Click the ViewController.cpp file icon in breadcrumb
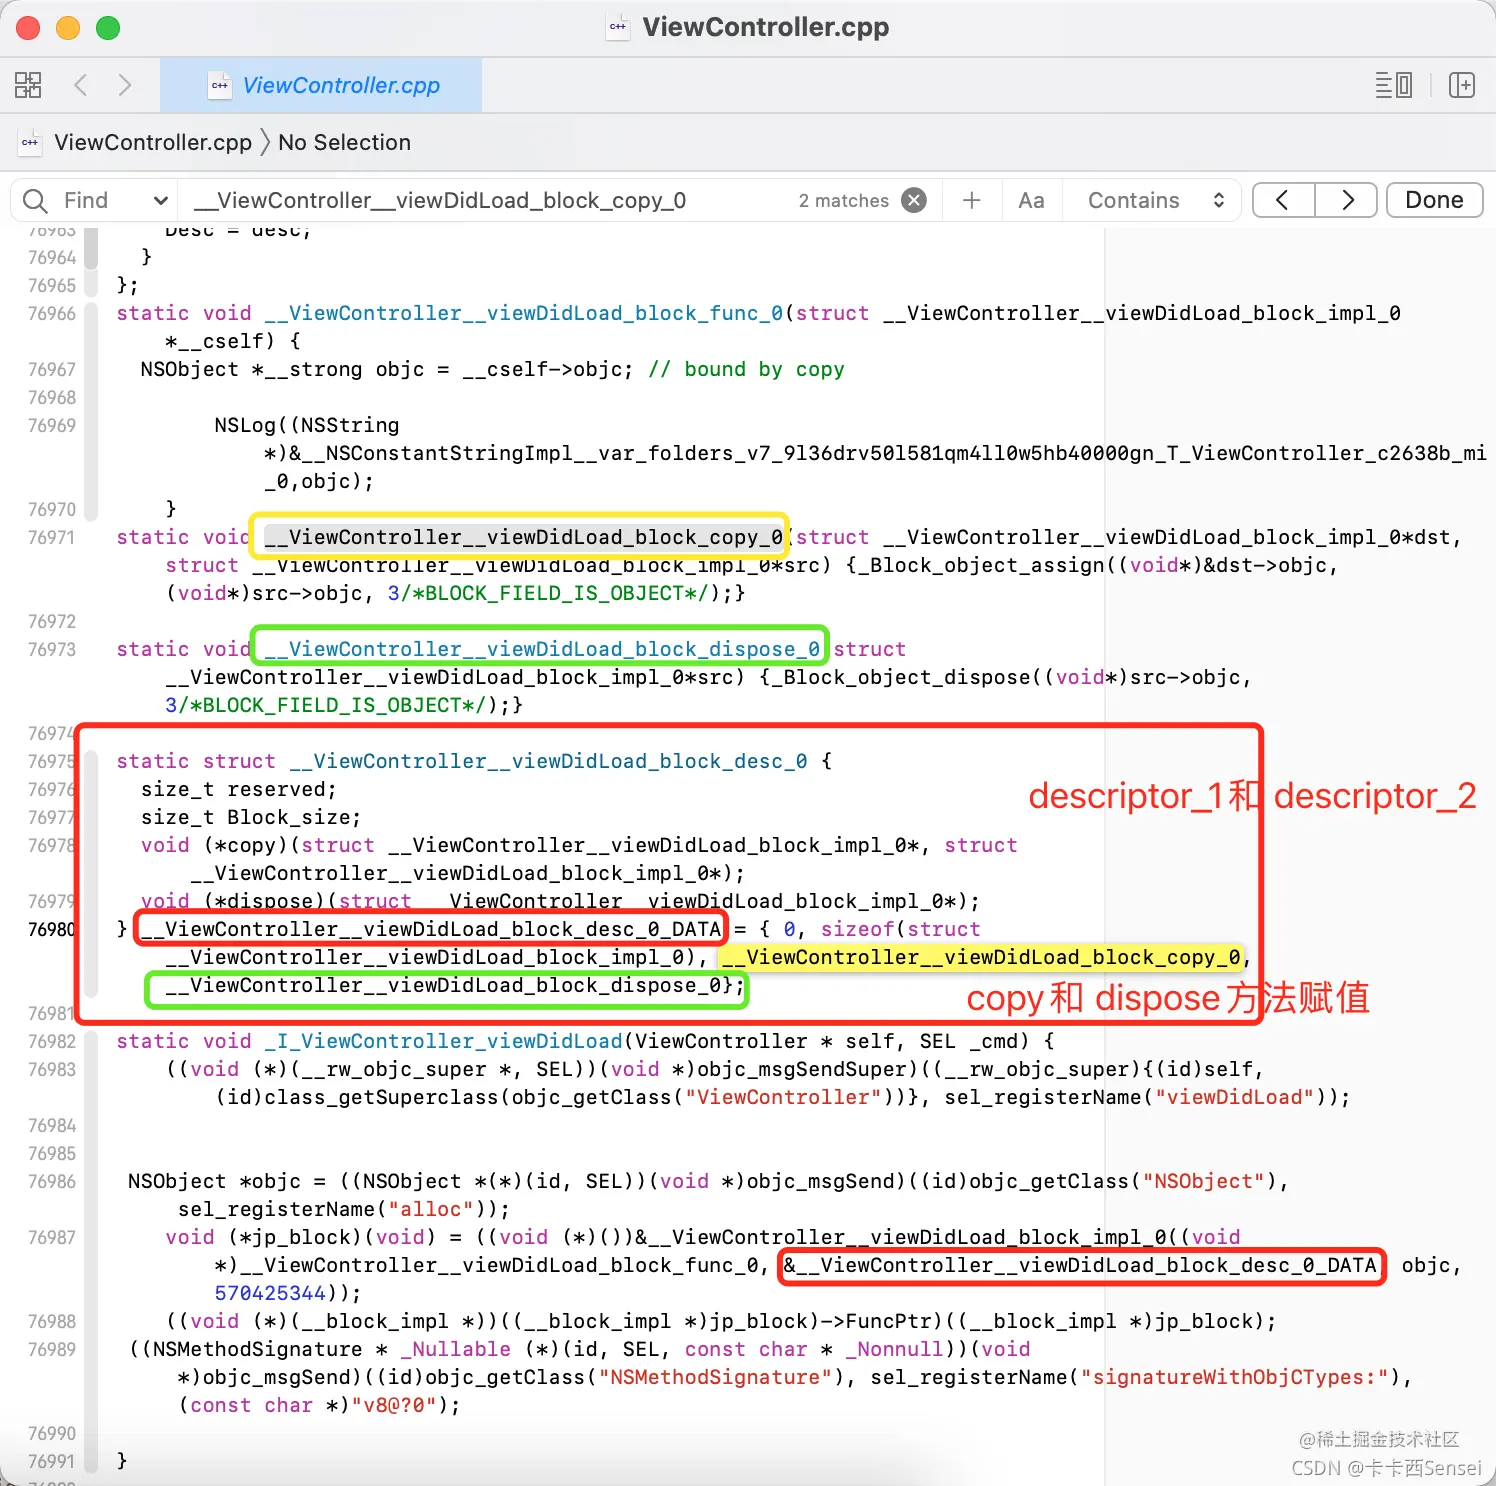 [x=30, y=142]
